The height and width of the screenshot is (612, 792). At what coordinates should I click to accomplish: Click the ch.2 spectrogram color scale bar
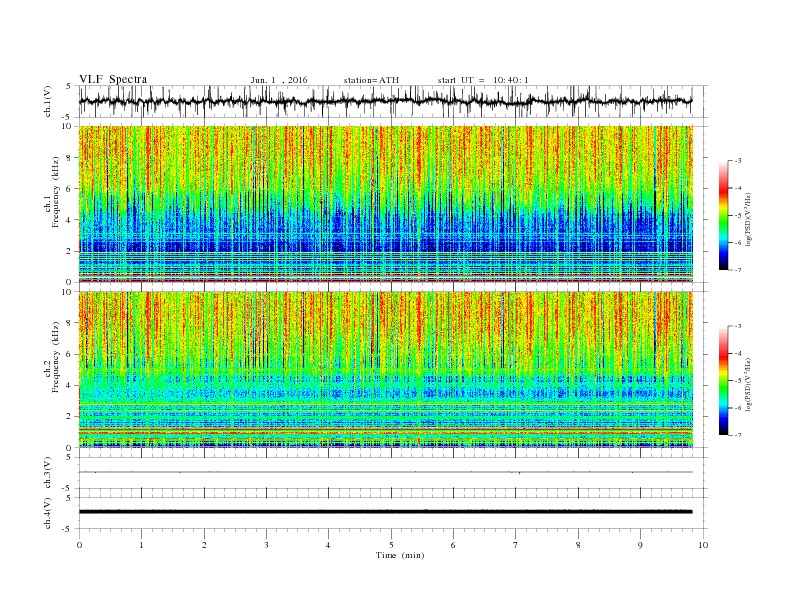click(723, 380)
